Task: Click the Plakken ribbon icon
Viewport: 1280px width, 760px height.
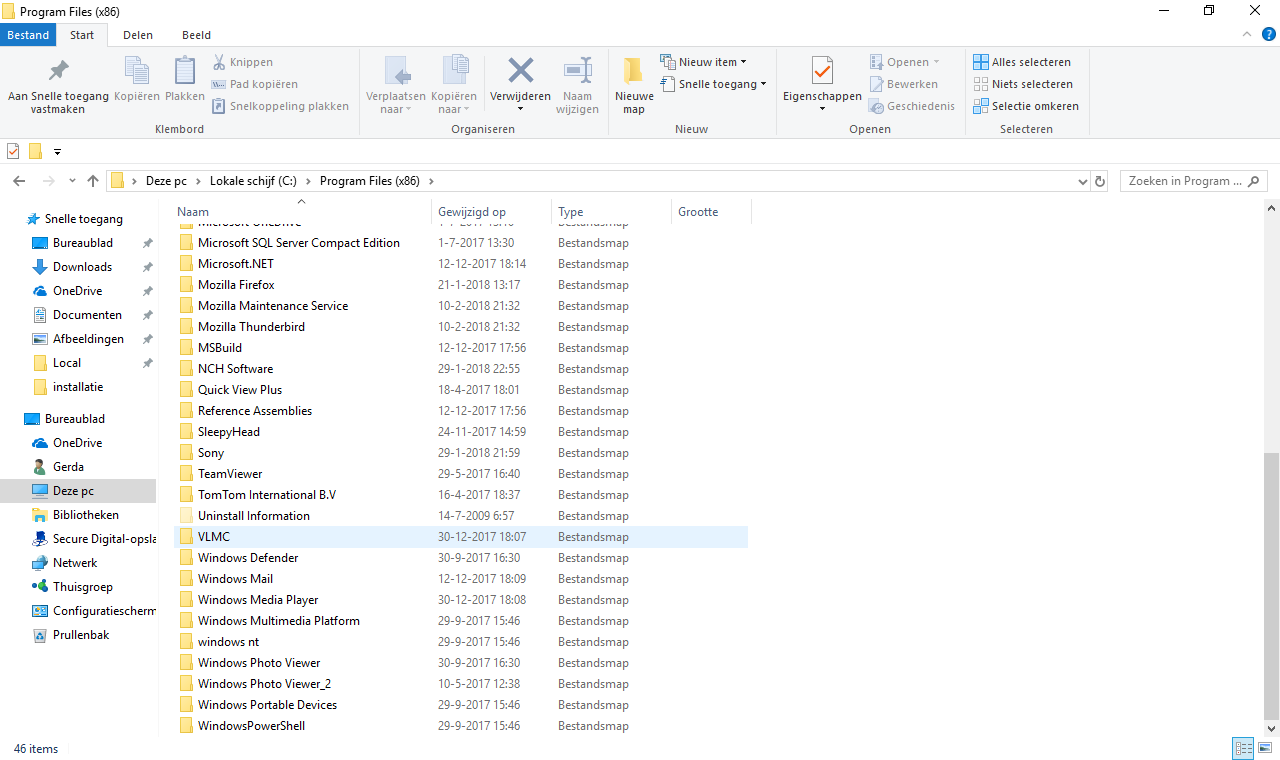Action: click(x=185, y=80)
